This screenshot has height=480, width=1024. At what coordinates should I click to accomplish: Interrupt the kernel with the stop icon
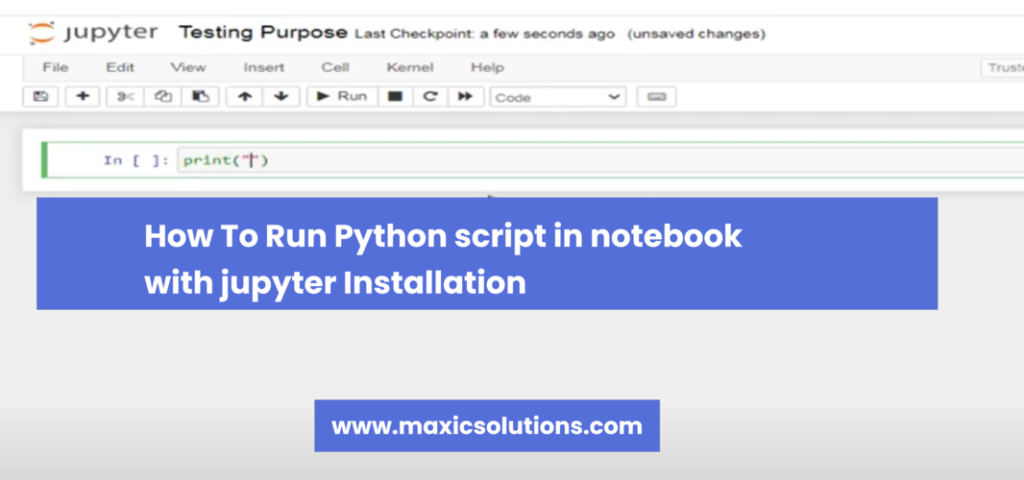[x=394, y=97]
